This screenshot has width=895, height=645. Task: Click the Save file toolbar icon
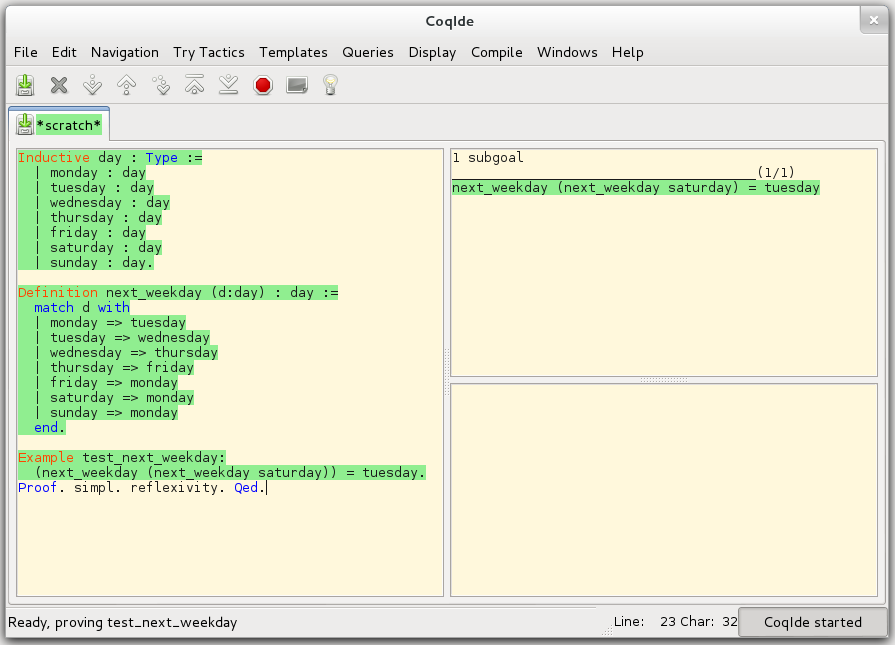[25, 86]
